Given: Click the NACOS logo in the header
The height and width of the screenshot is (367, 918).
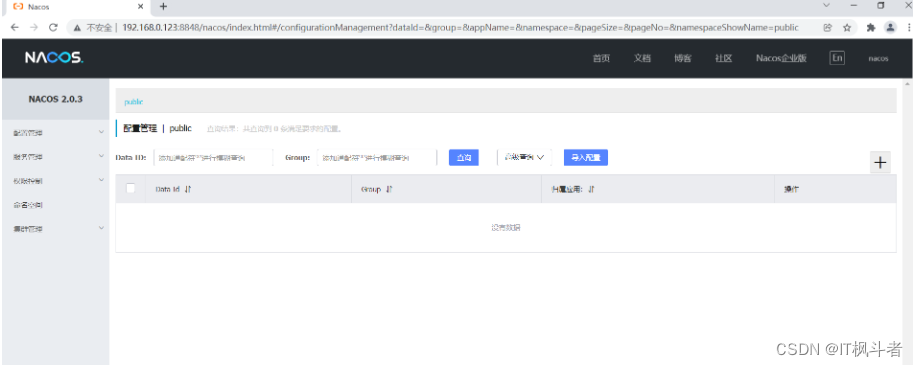Looking at the screenshot, I should [x=54, y=57].
